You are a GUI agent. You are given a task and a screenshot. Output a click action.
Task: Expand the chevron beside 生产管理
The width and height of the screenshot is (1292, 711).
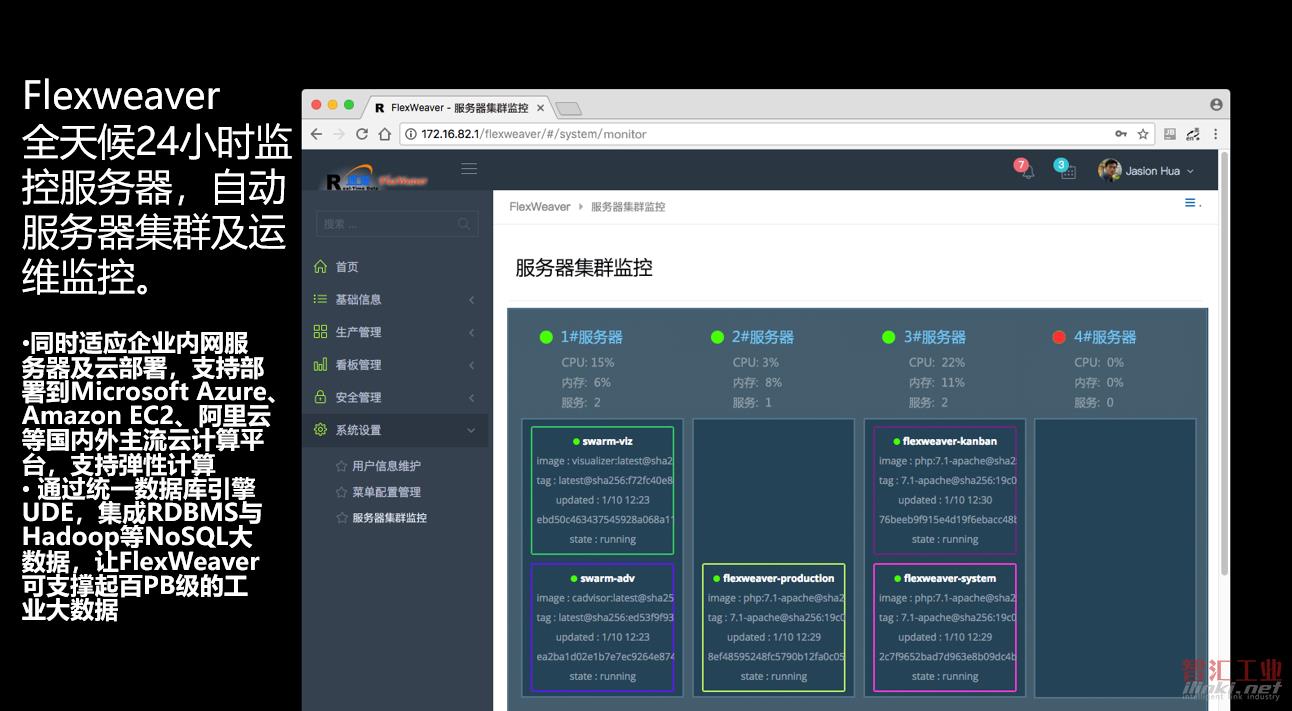(471, 332)
